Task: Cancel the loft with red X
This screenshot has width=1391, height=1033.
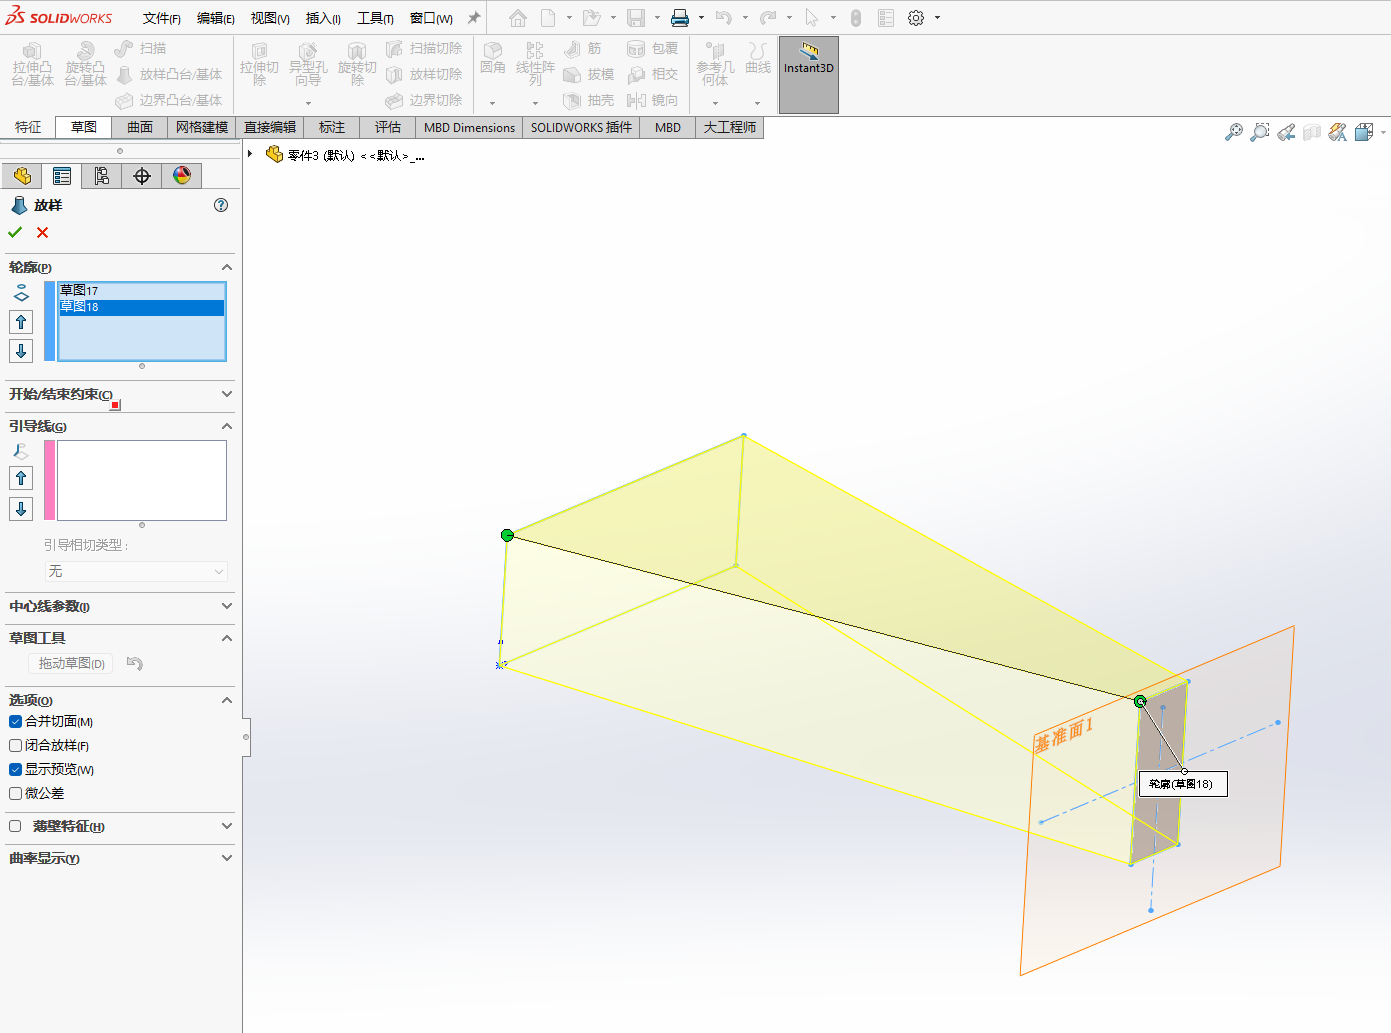Action: (x=42, y=232)
